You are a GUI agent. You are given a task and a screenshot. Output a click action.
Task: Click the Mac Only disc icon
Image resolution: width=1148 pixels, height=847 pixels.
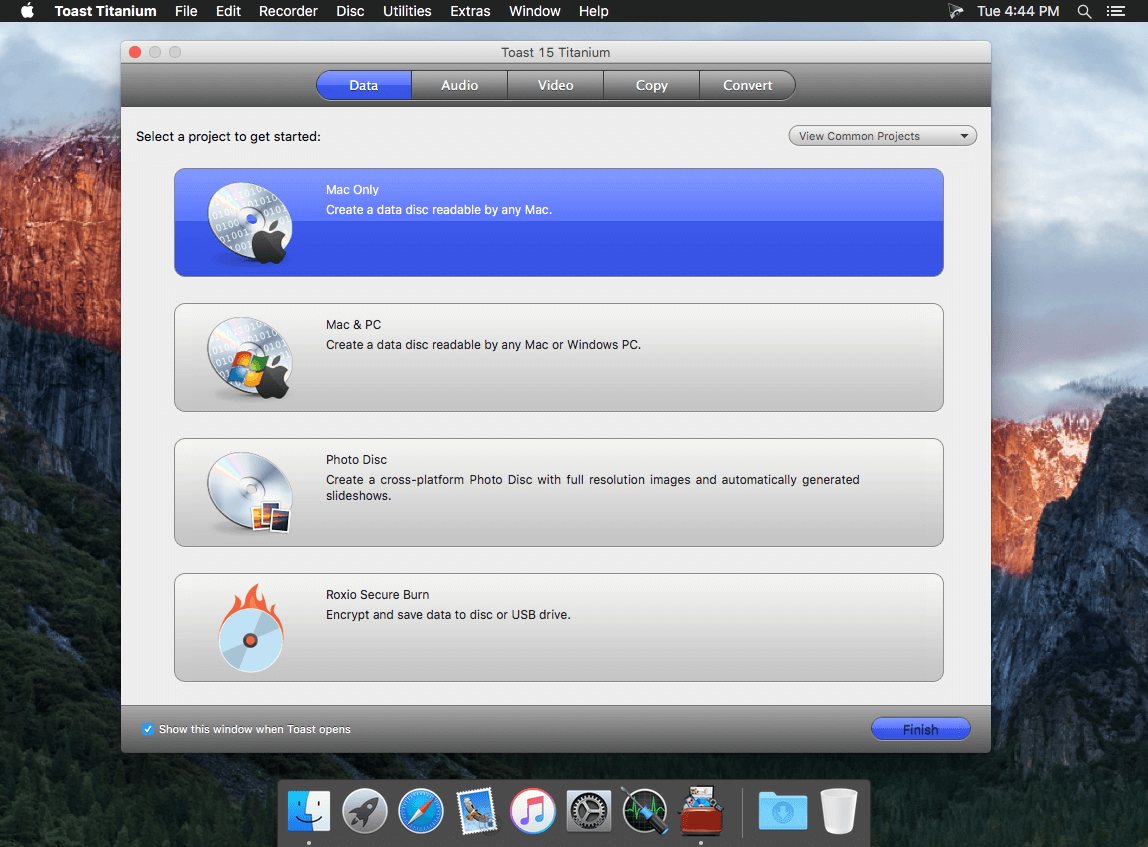coord(250,223)
